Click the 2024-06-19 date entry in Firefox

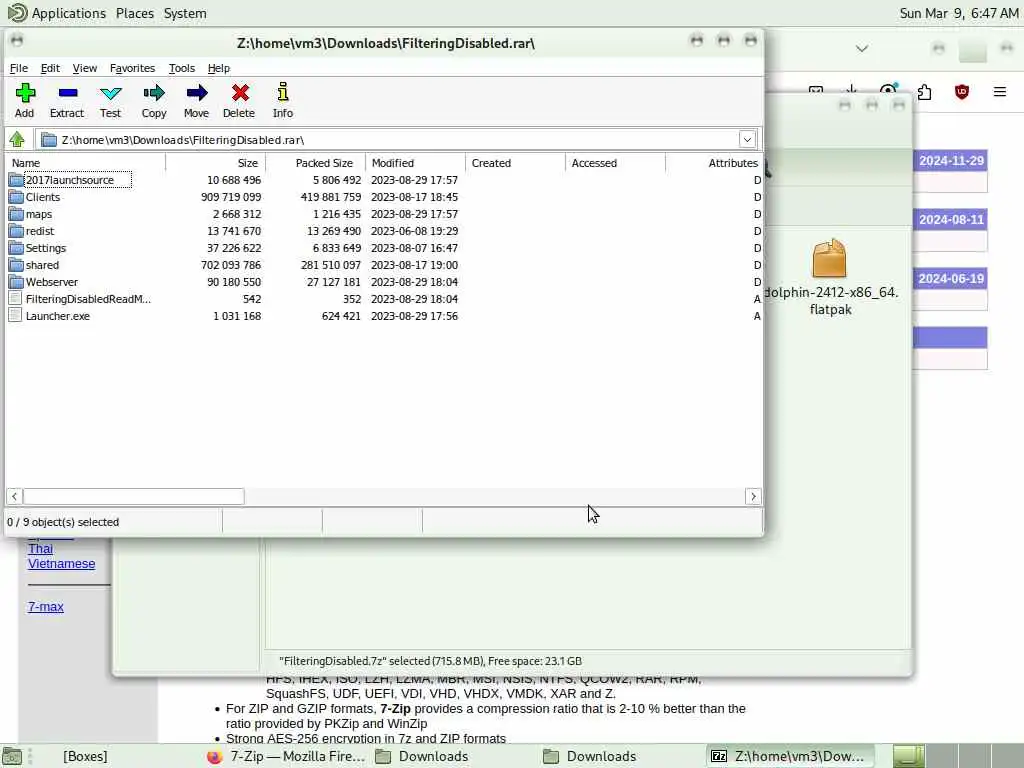[x=951, y=278]
